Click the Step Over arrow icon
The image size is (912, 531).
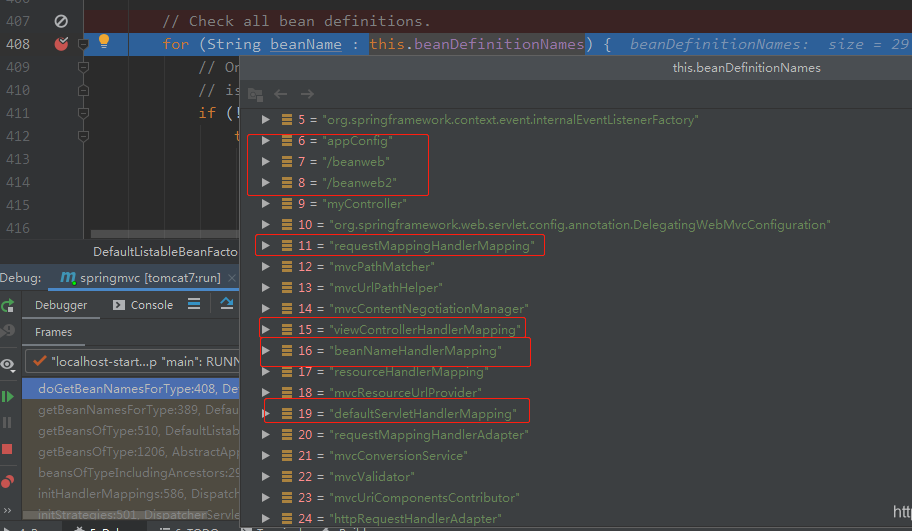(x=226, y=304)
